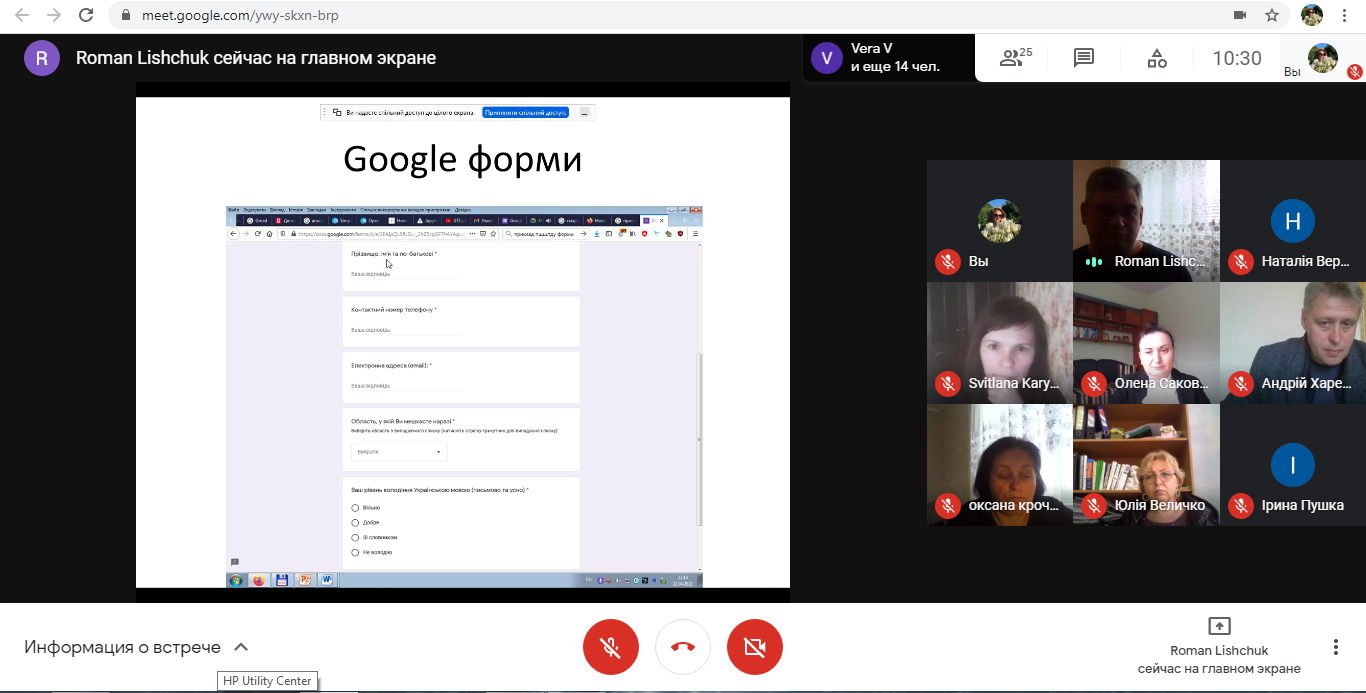Viewport: 1366px width, 693px height.
Task: Click the Start button in the shared taskbar
Action: click(x=236, y=580)
